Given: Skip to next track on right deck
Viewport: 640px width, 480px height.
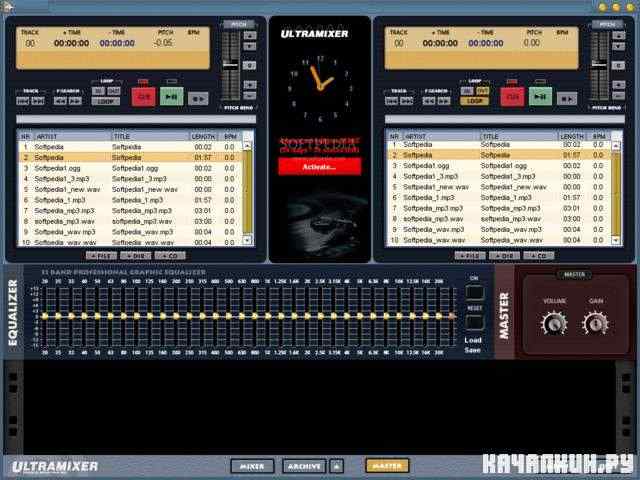Looking at the screenshot, I should coord(407,101).
